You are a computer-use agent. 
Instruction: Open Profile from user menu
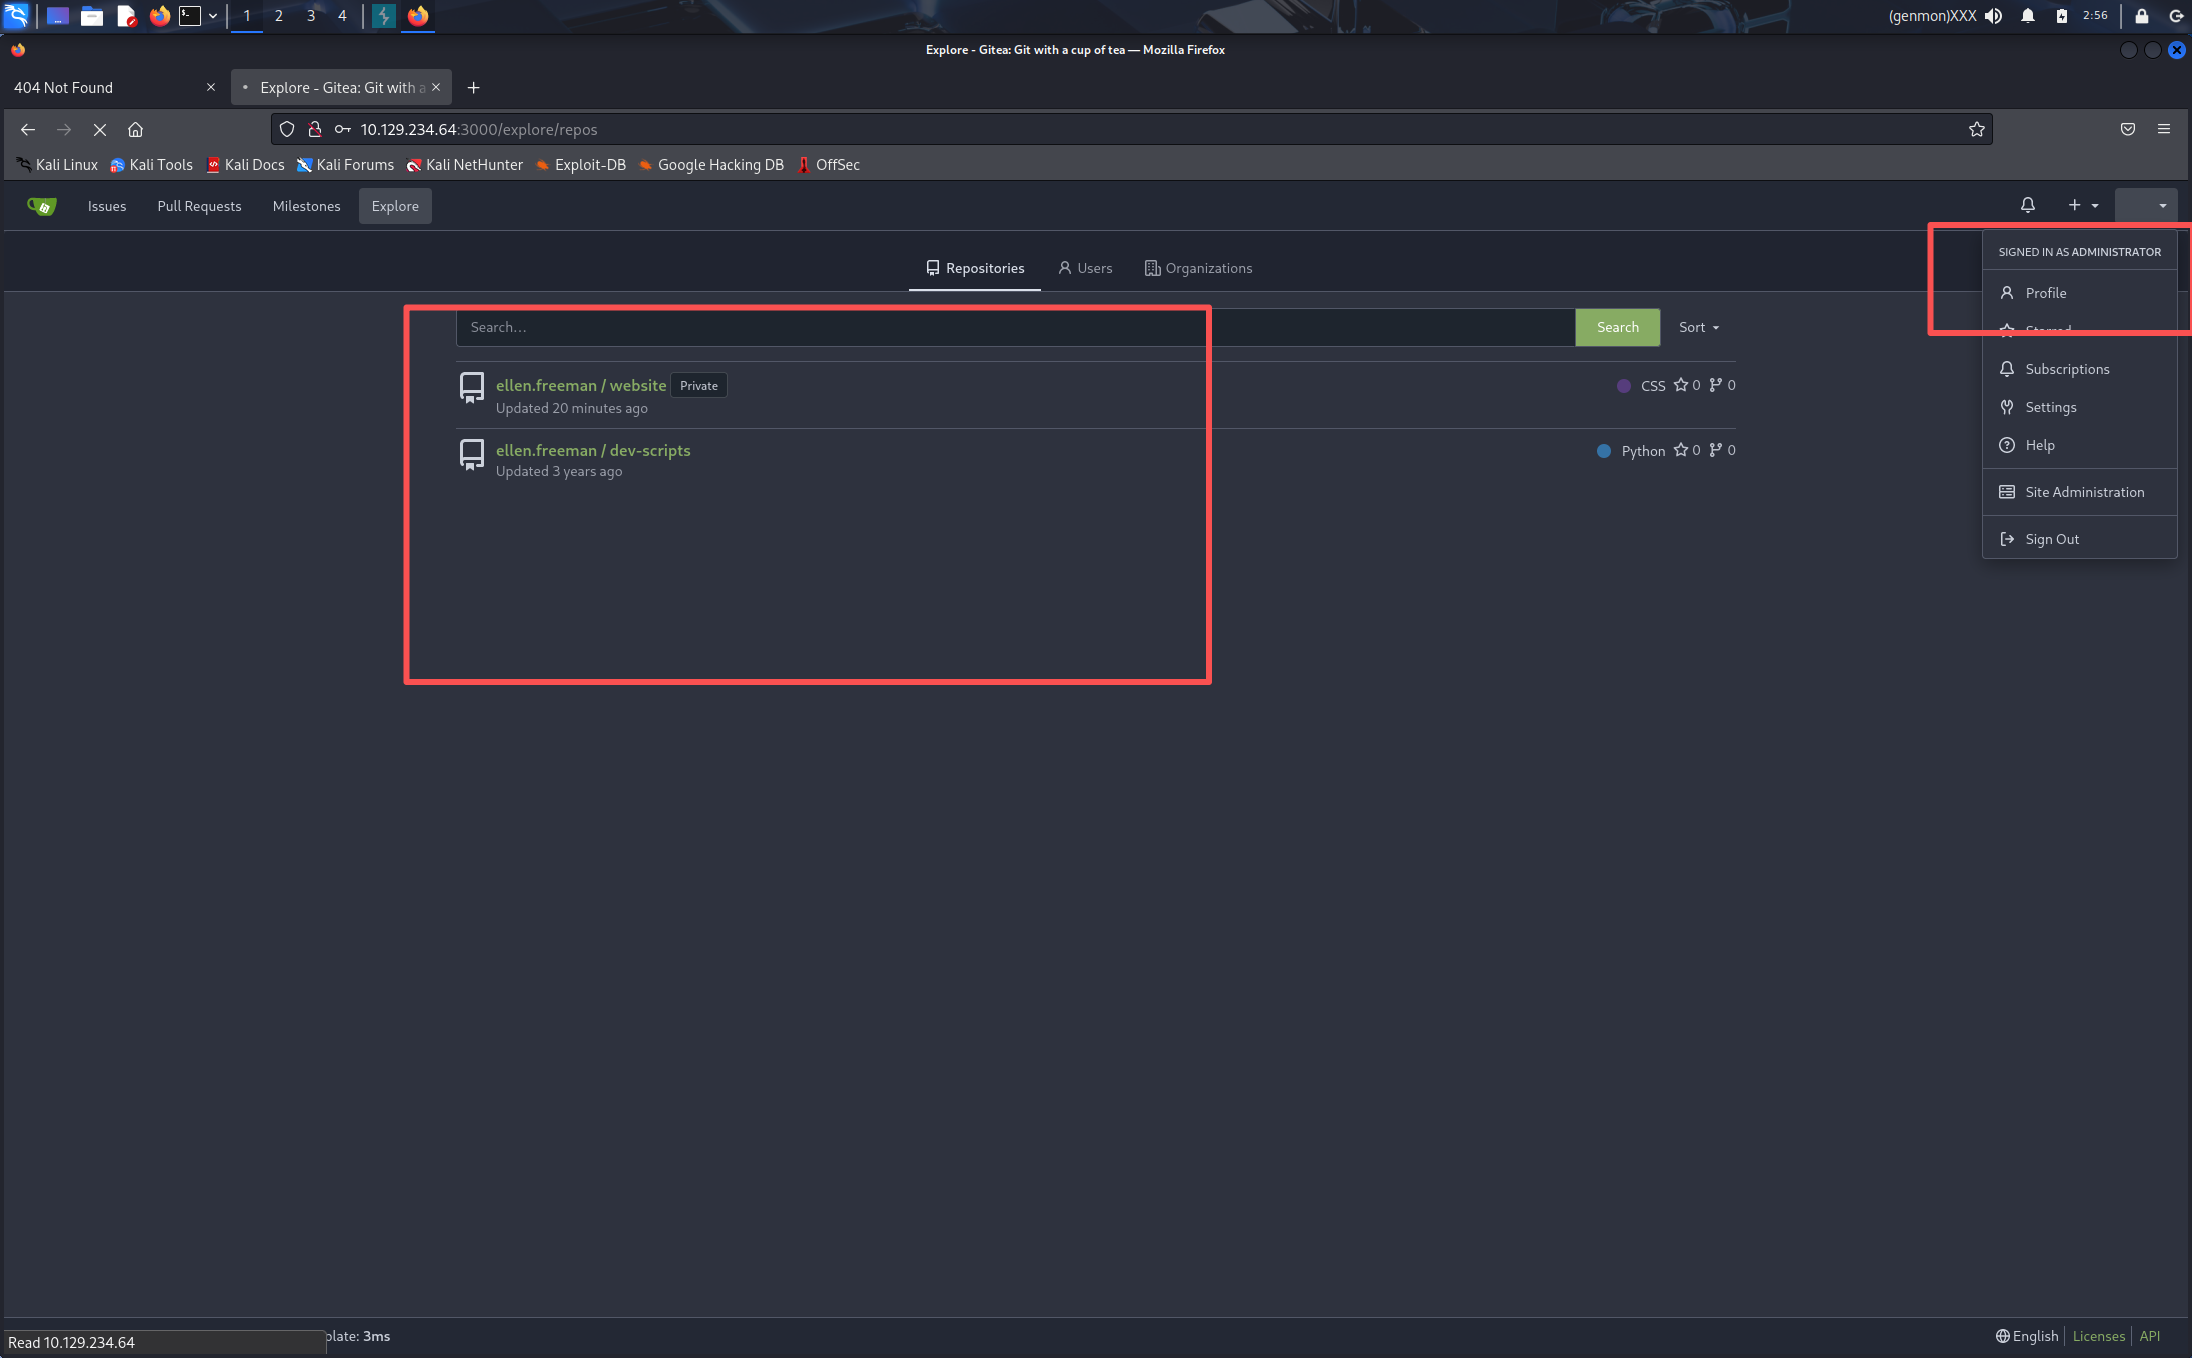point(2079,293)
